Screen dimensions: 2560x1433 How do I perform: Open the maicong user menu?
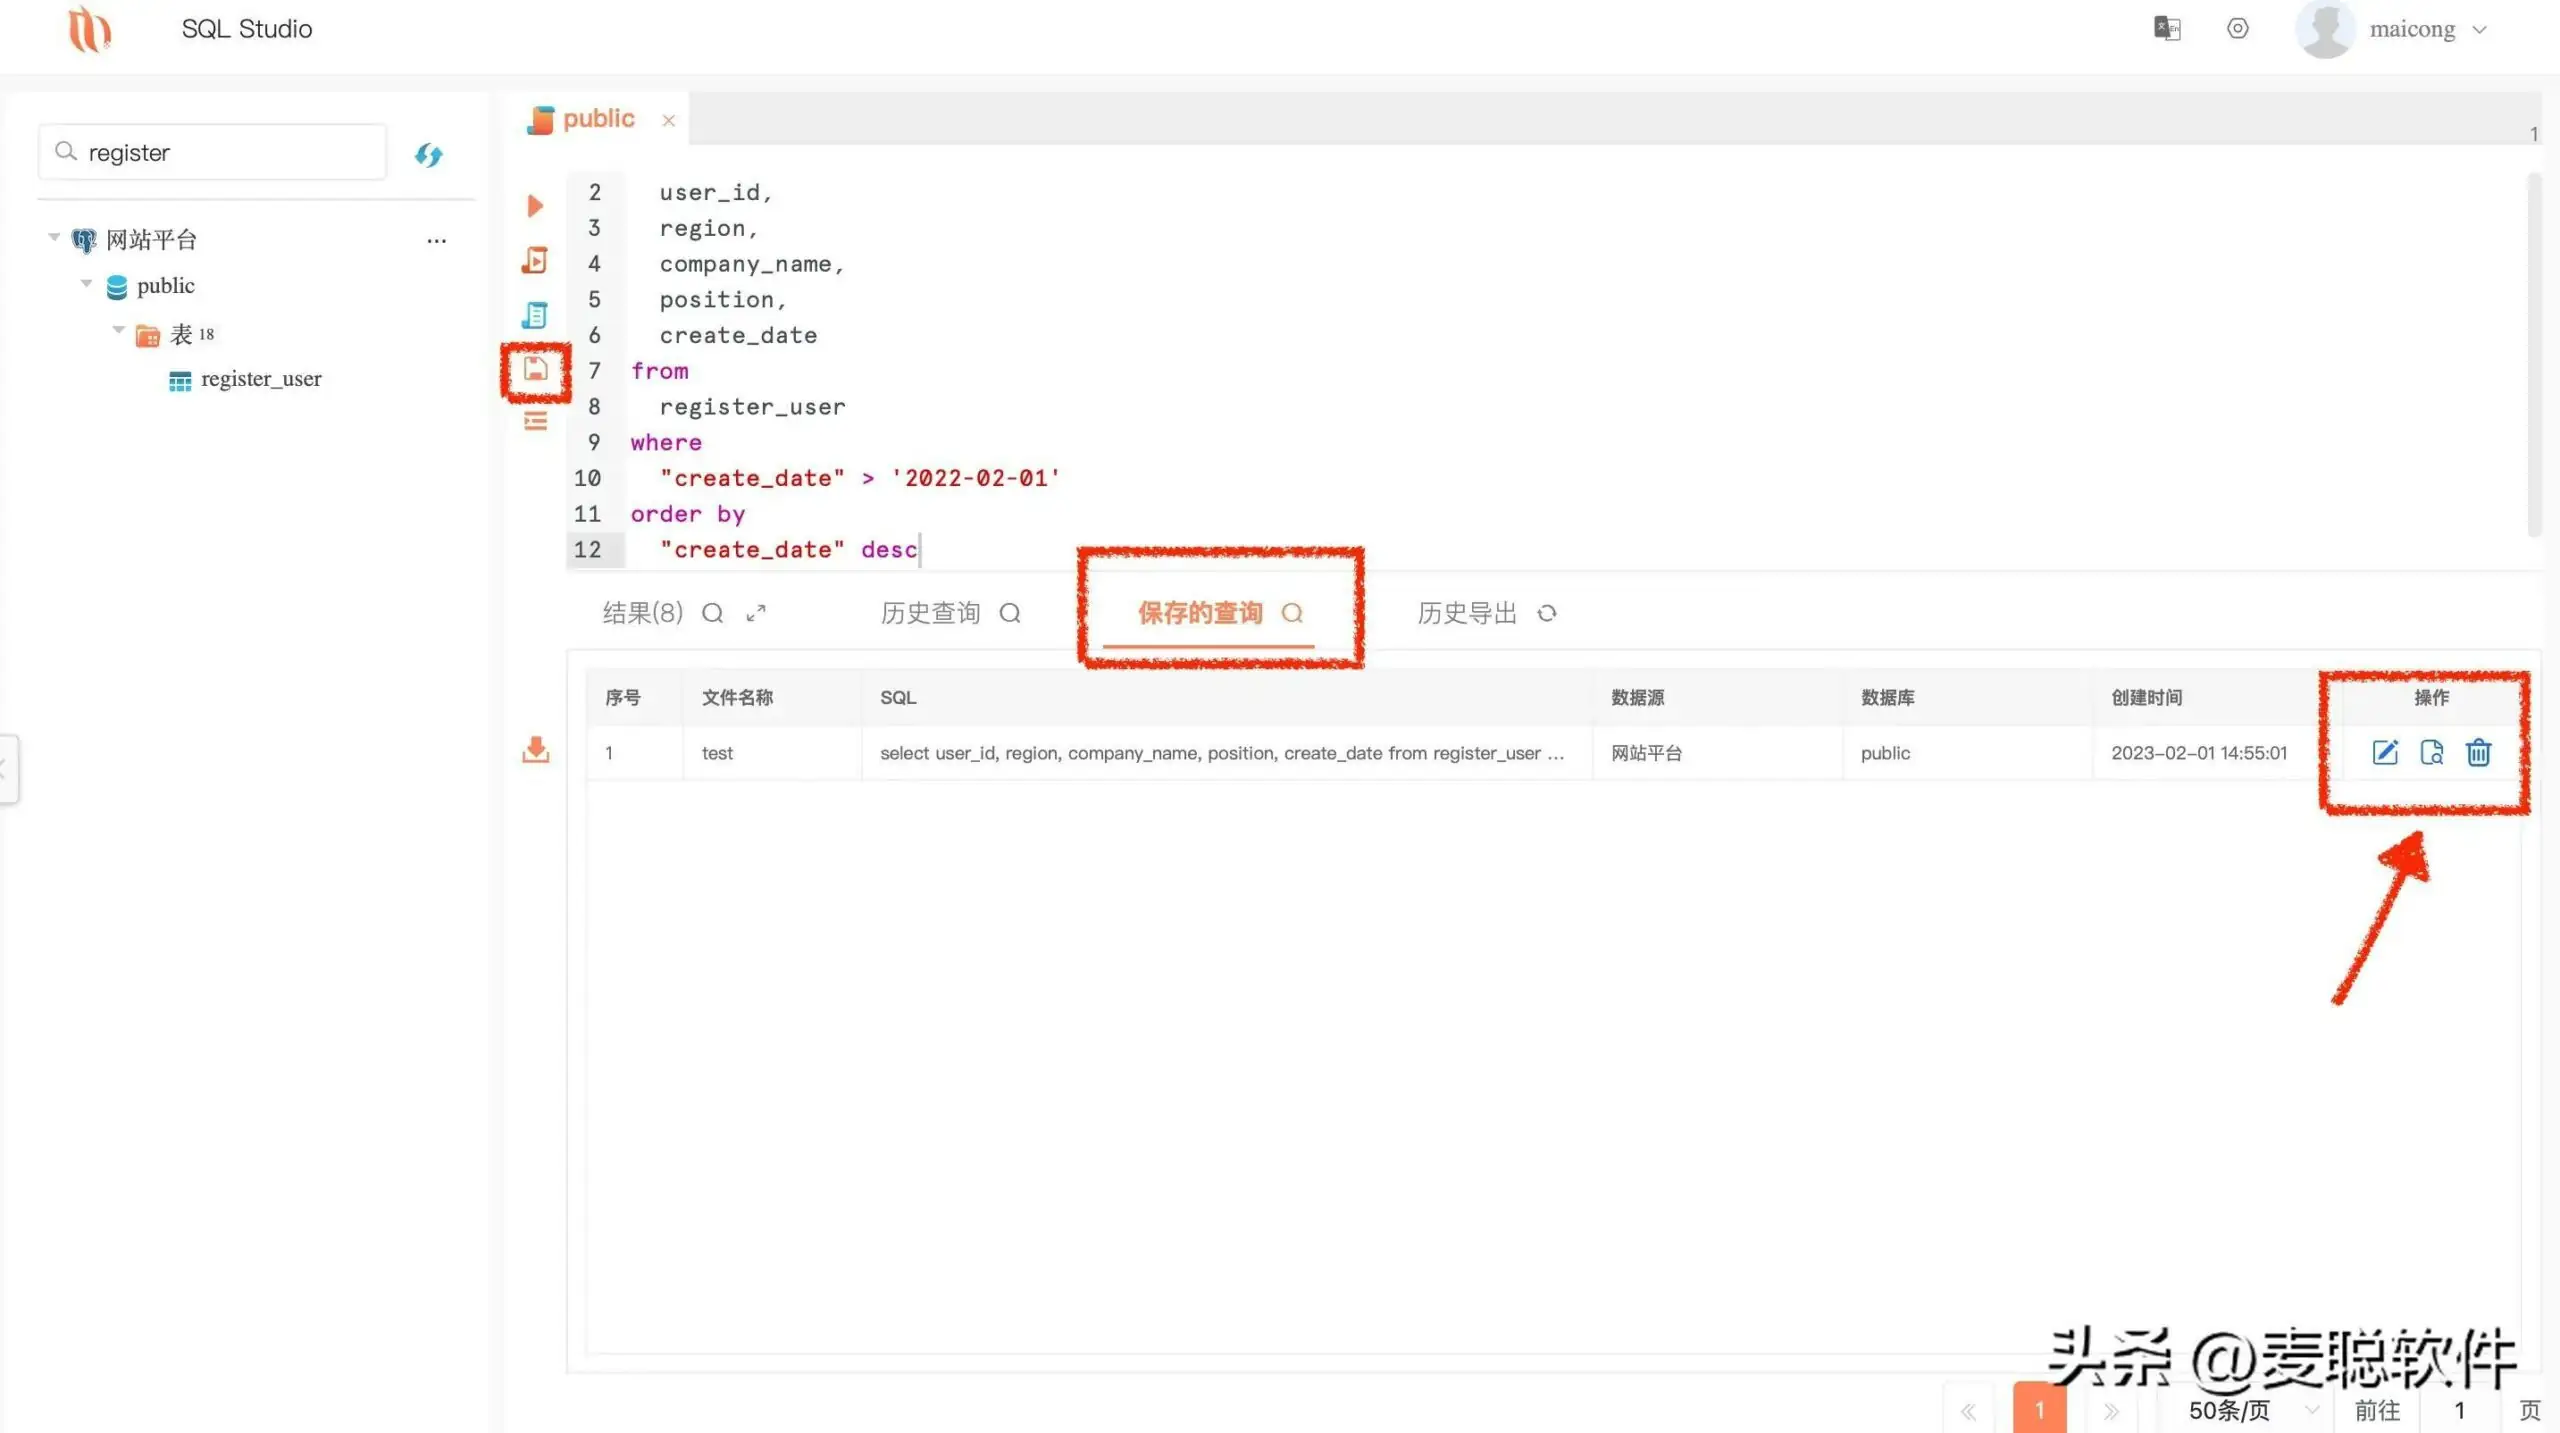pos(2413,28)
